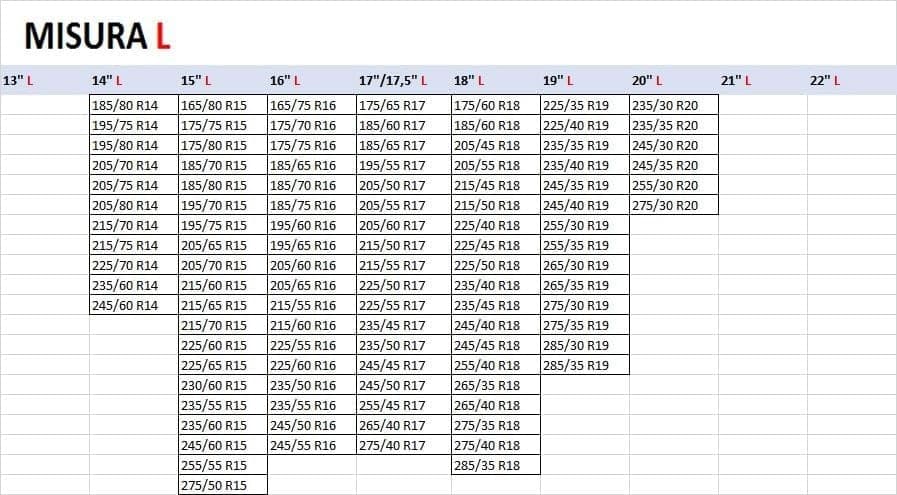Click cell 245/60 R15

tap(223, 445)
